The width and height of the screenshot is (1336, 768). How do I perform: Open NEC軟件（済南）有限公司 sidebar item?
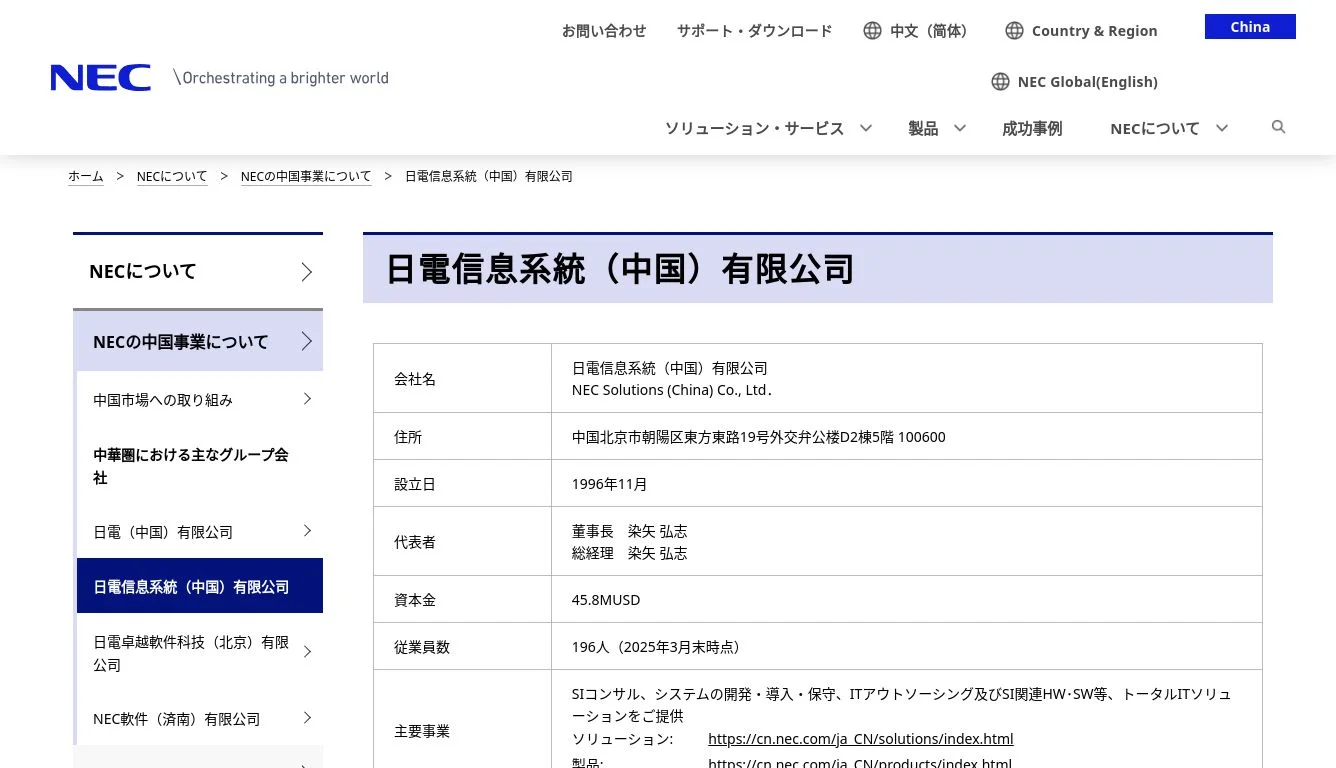[x=200, y=719]
